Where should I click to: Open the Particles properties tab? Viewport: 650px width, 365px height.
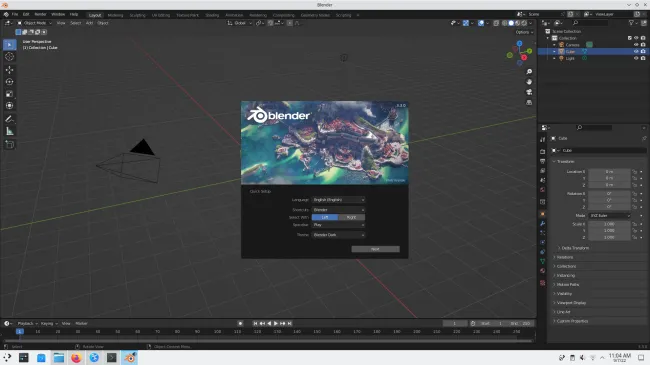(543, 233)
